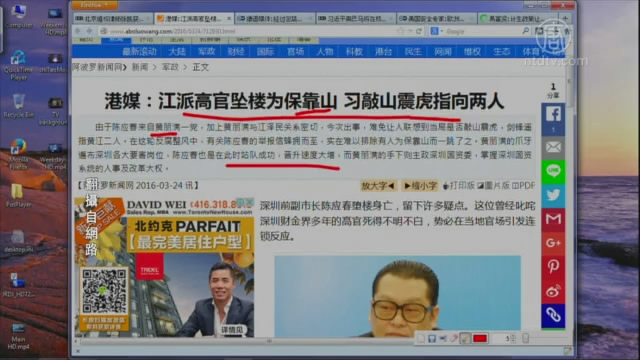Open the 军政 nav section

(206, 51)
